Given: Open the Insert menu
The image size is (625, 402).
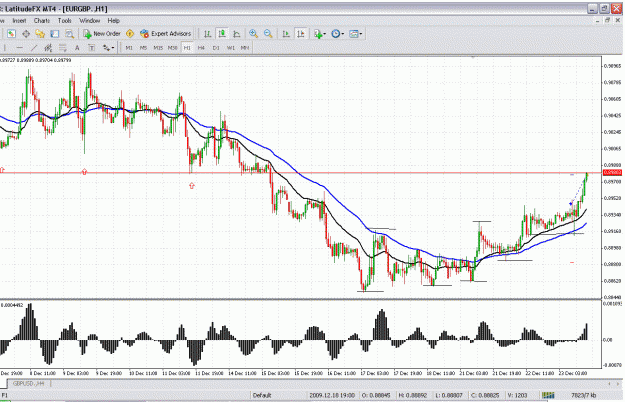Looking at the screenshot, I should click(x=19, y=21).
